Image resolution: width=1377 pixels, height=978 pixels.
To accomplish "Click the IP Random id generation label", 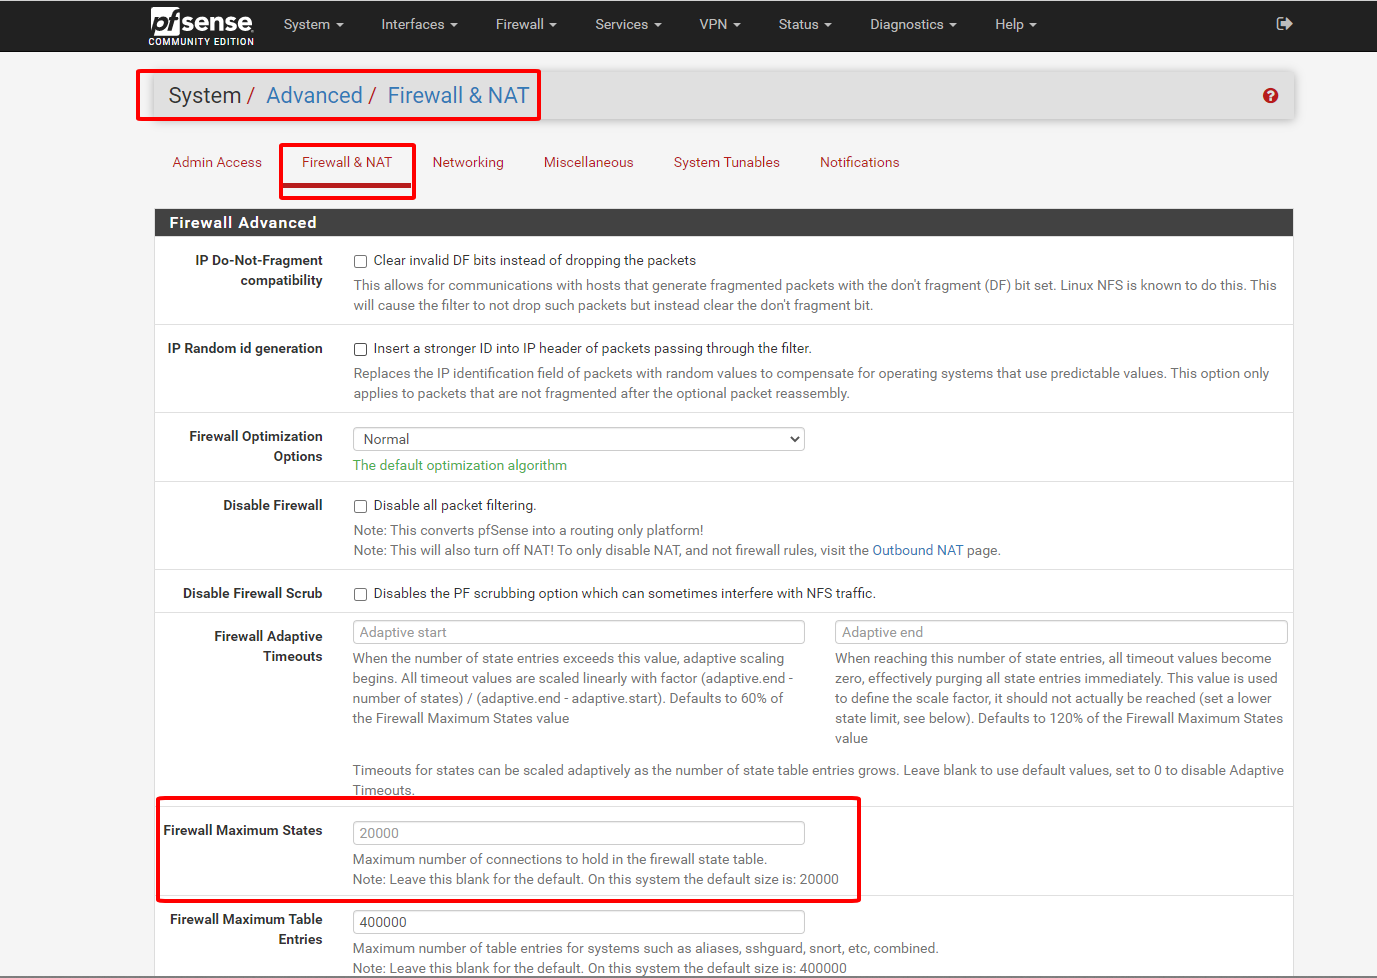I will pos(245,348).
